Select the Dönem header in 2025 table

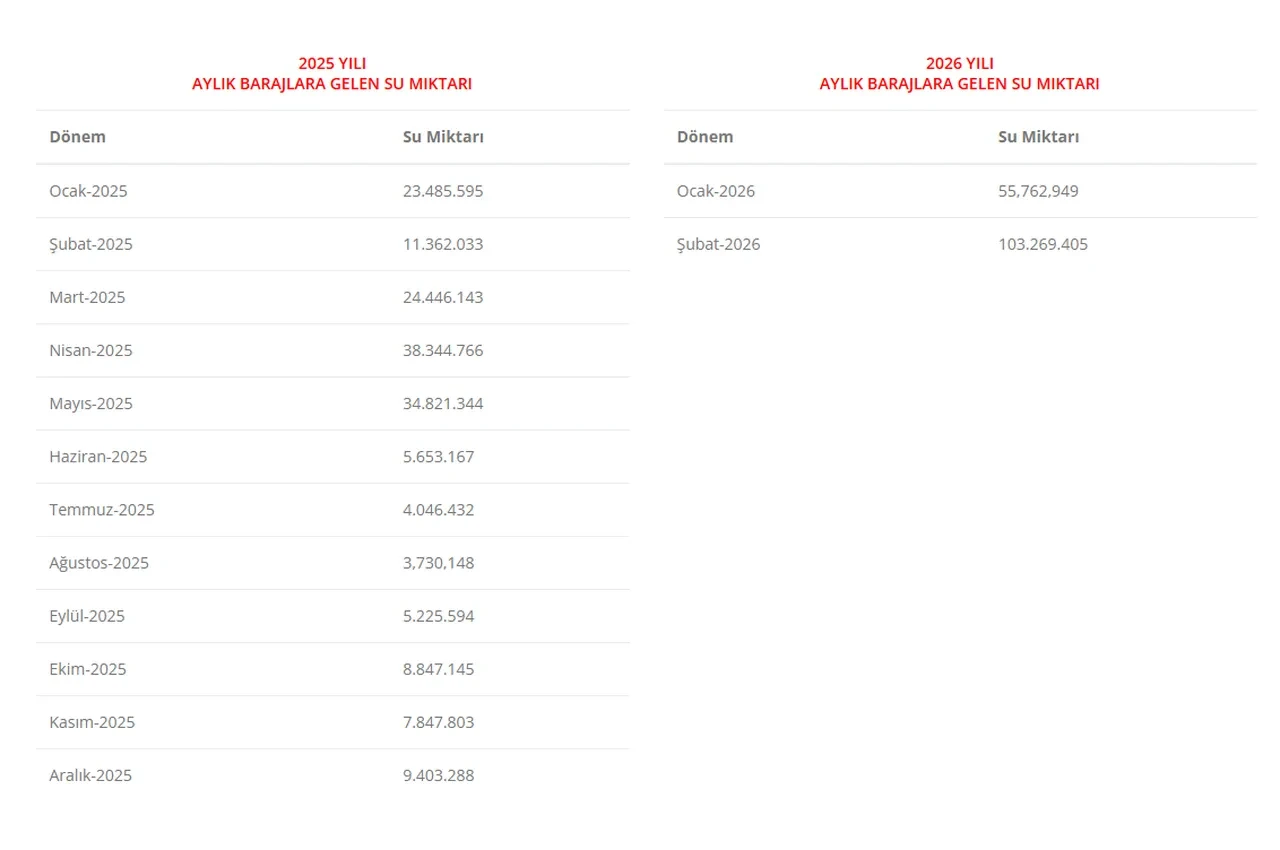pyautogui.click(x=77, y=137)
